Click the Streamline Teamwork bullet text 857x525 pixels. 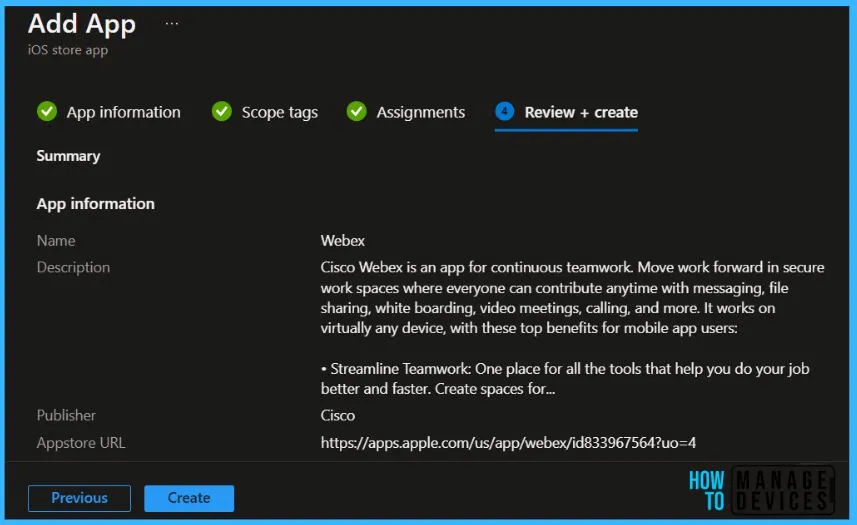tap(565, 379)
